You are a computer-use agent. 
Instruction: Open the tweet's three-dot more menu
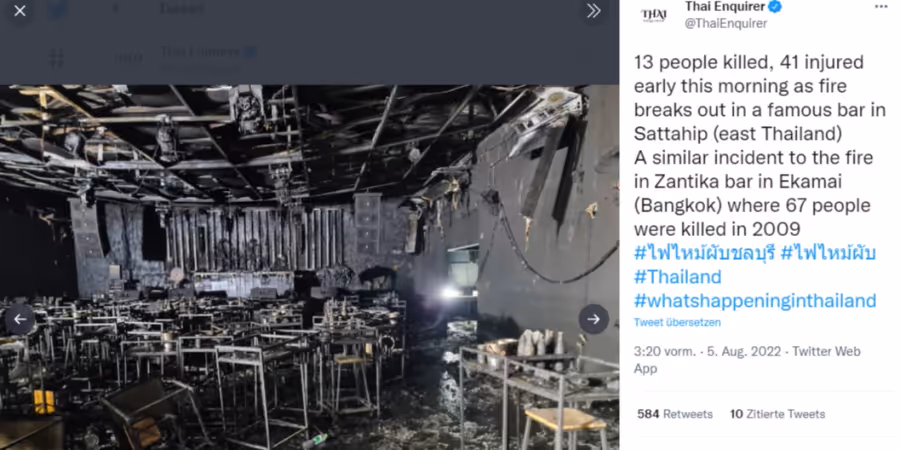881,6
